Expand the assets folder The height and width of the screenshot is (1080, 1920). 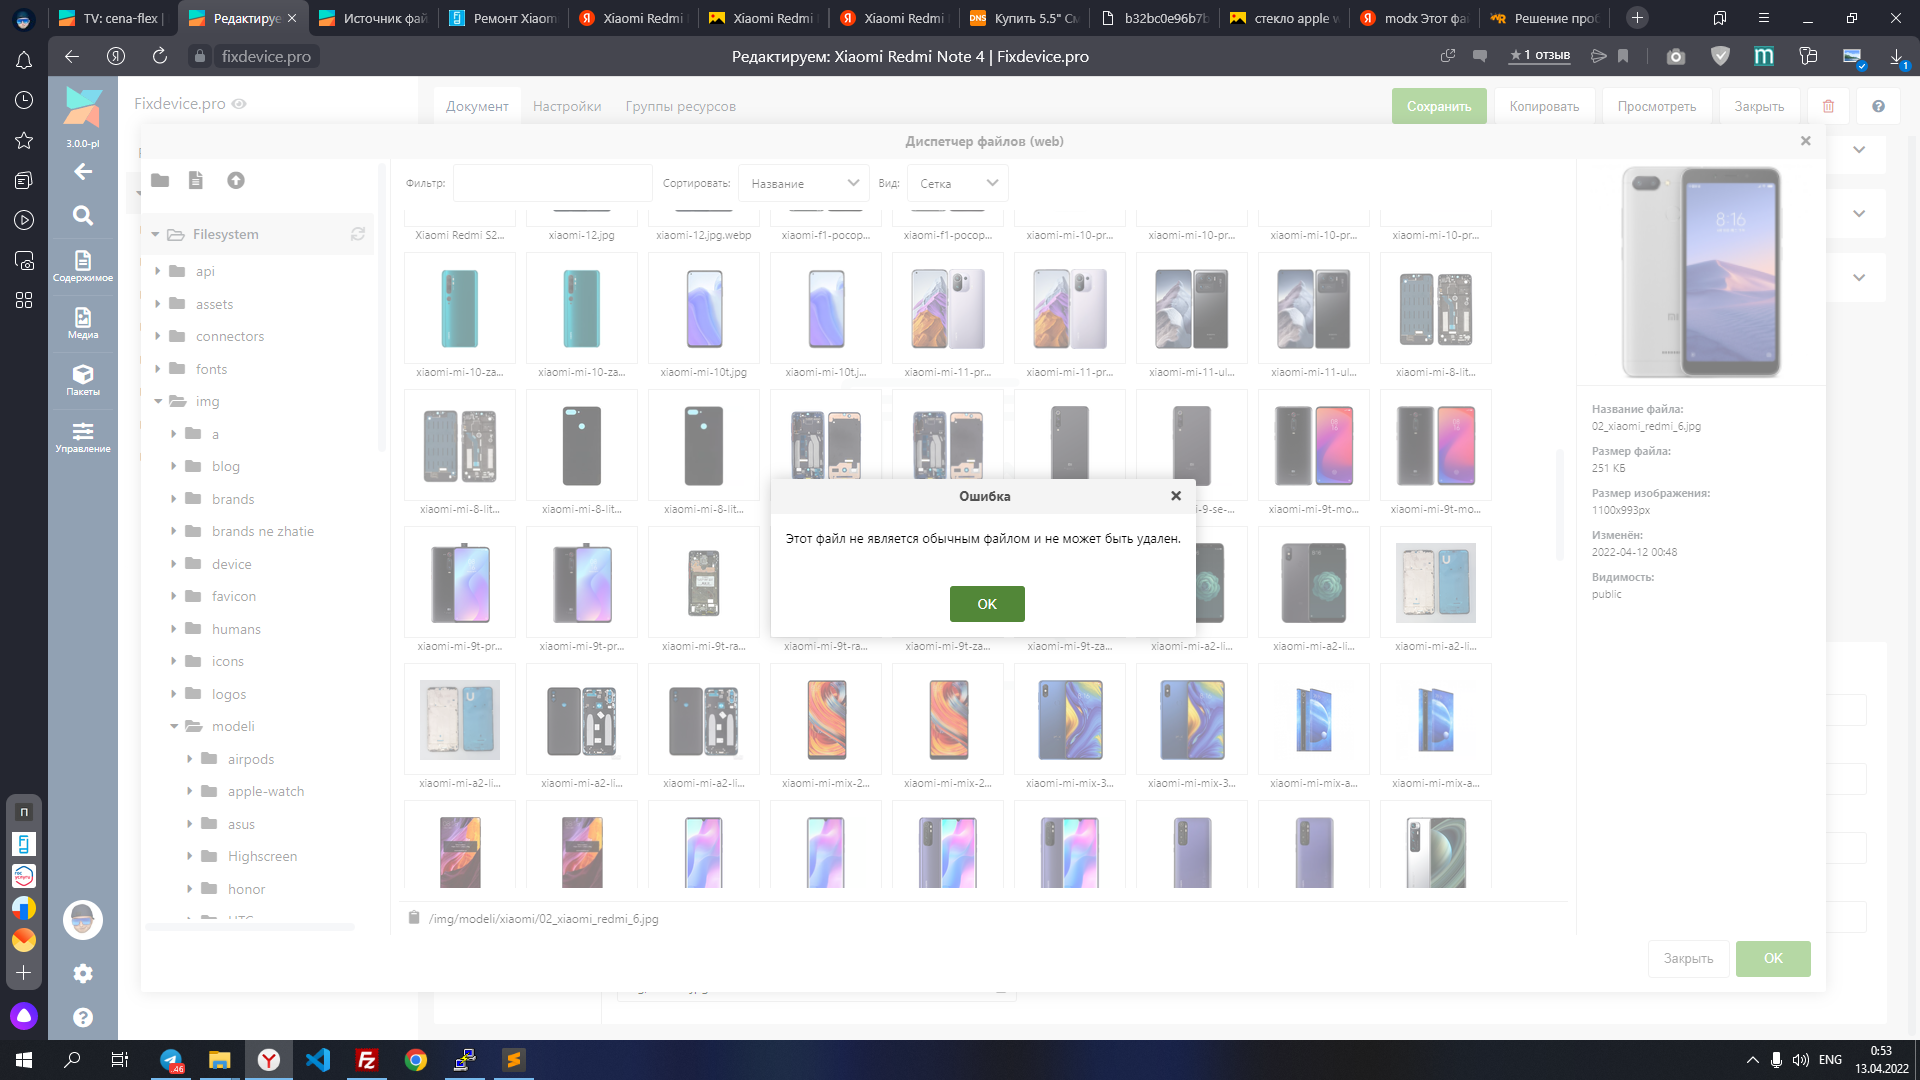(158, 304)
